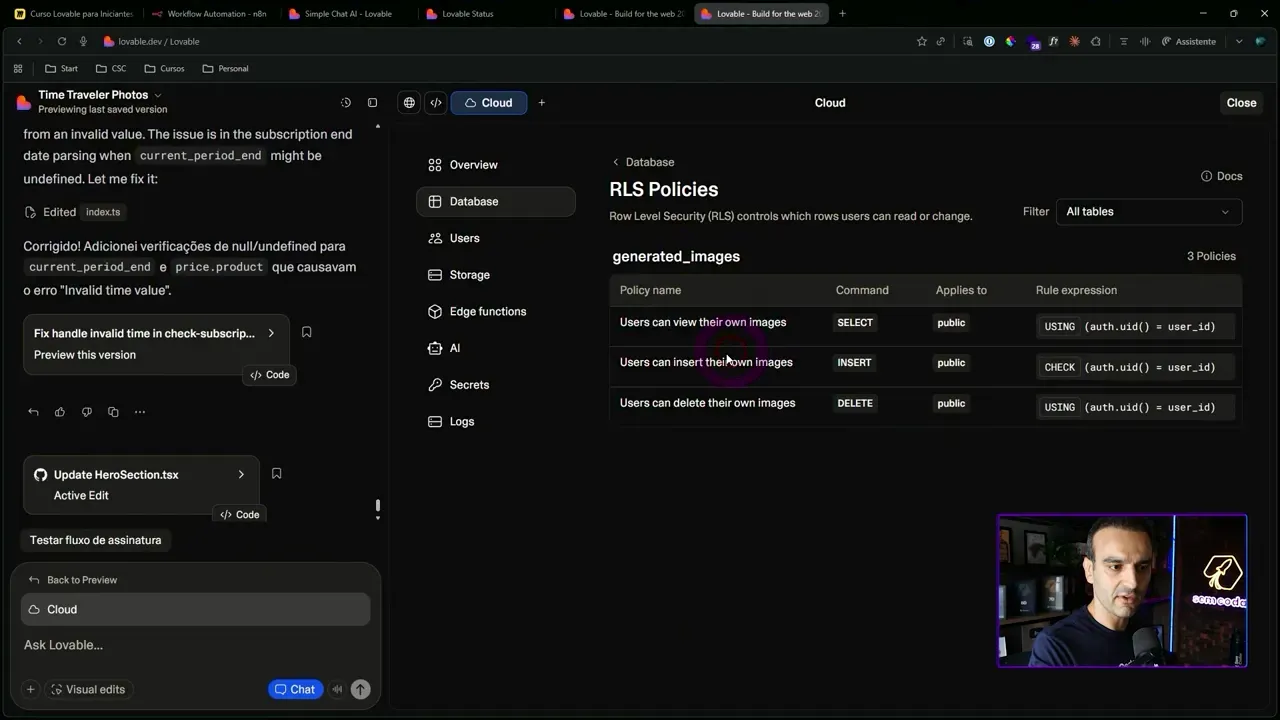Toggle Chat mode button

coord(295,689)
